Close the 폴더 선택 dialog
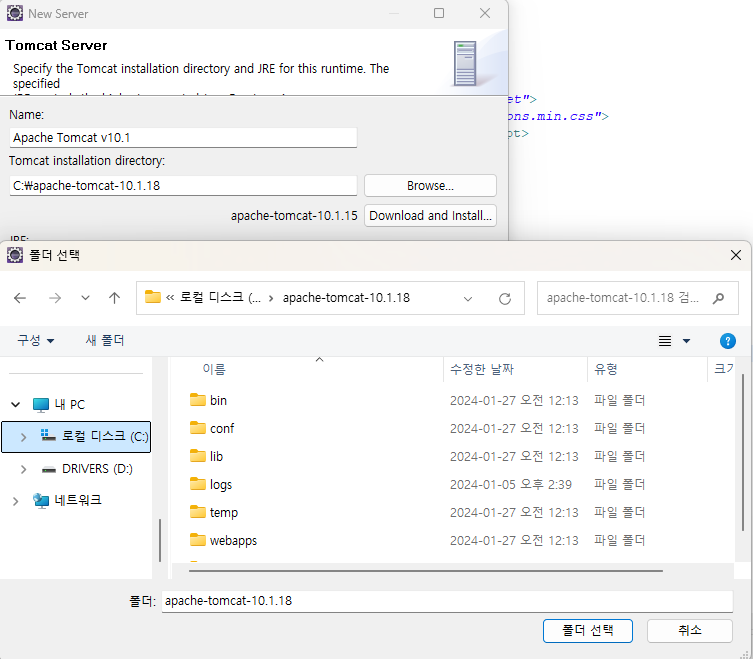Image resolution: width=753 pixels, height=659 pixels. click(736, 255)
